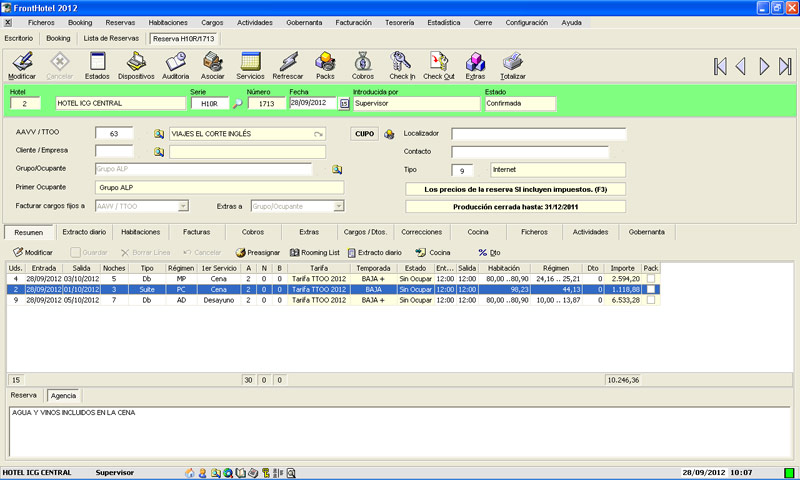Go to next reservation record arrow
800x480 pixels.
tap(764, 67)
